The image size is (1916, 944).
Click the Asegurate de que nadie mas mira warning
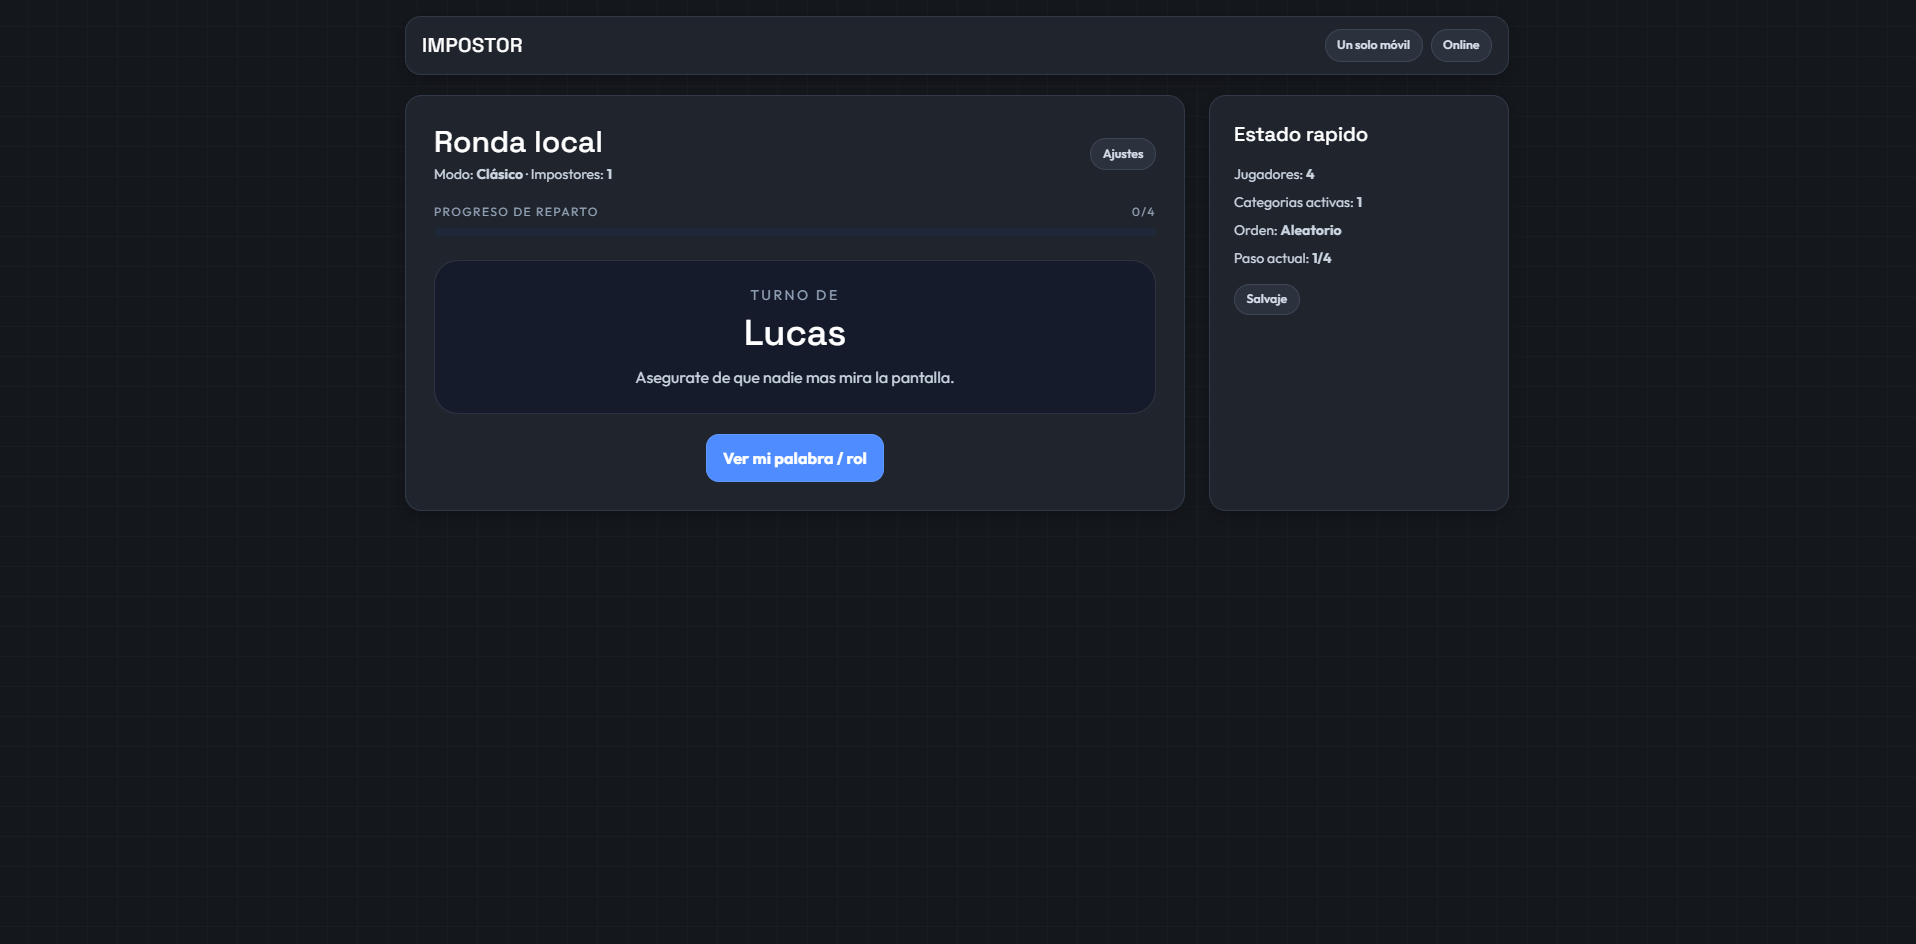tap(794, 378)
